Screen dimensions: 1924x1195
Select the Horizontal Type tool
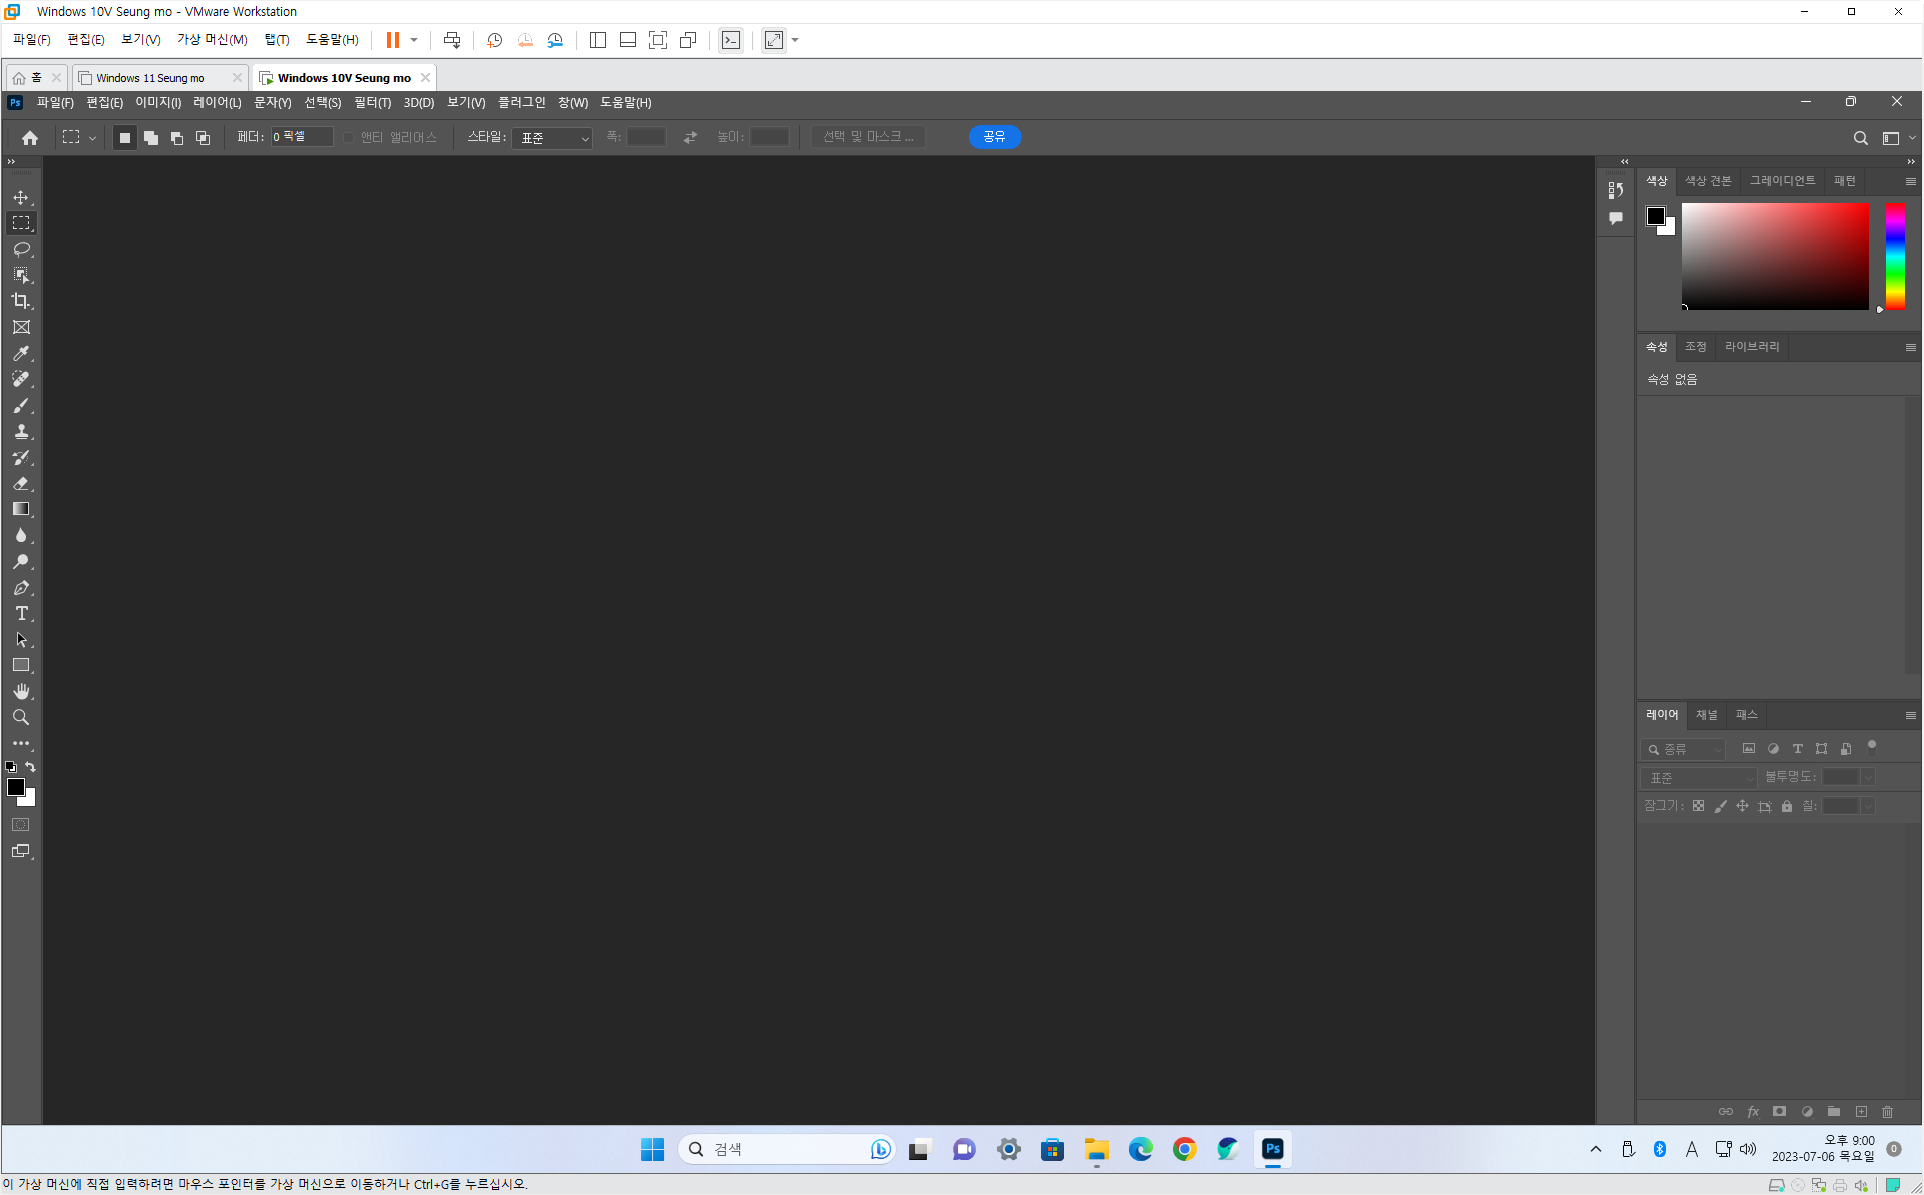pos(21,614)
